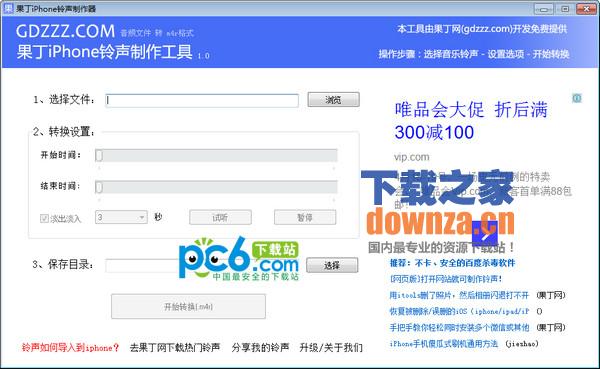Image resolution: width=600 pixels, height=369 pixels.
Task: Open 推荐：不卡、安全的百度杀毒软件 link
Action: (452, 263)
